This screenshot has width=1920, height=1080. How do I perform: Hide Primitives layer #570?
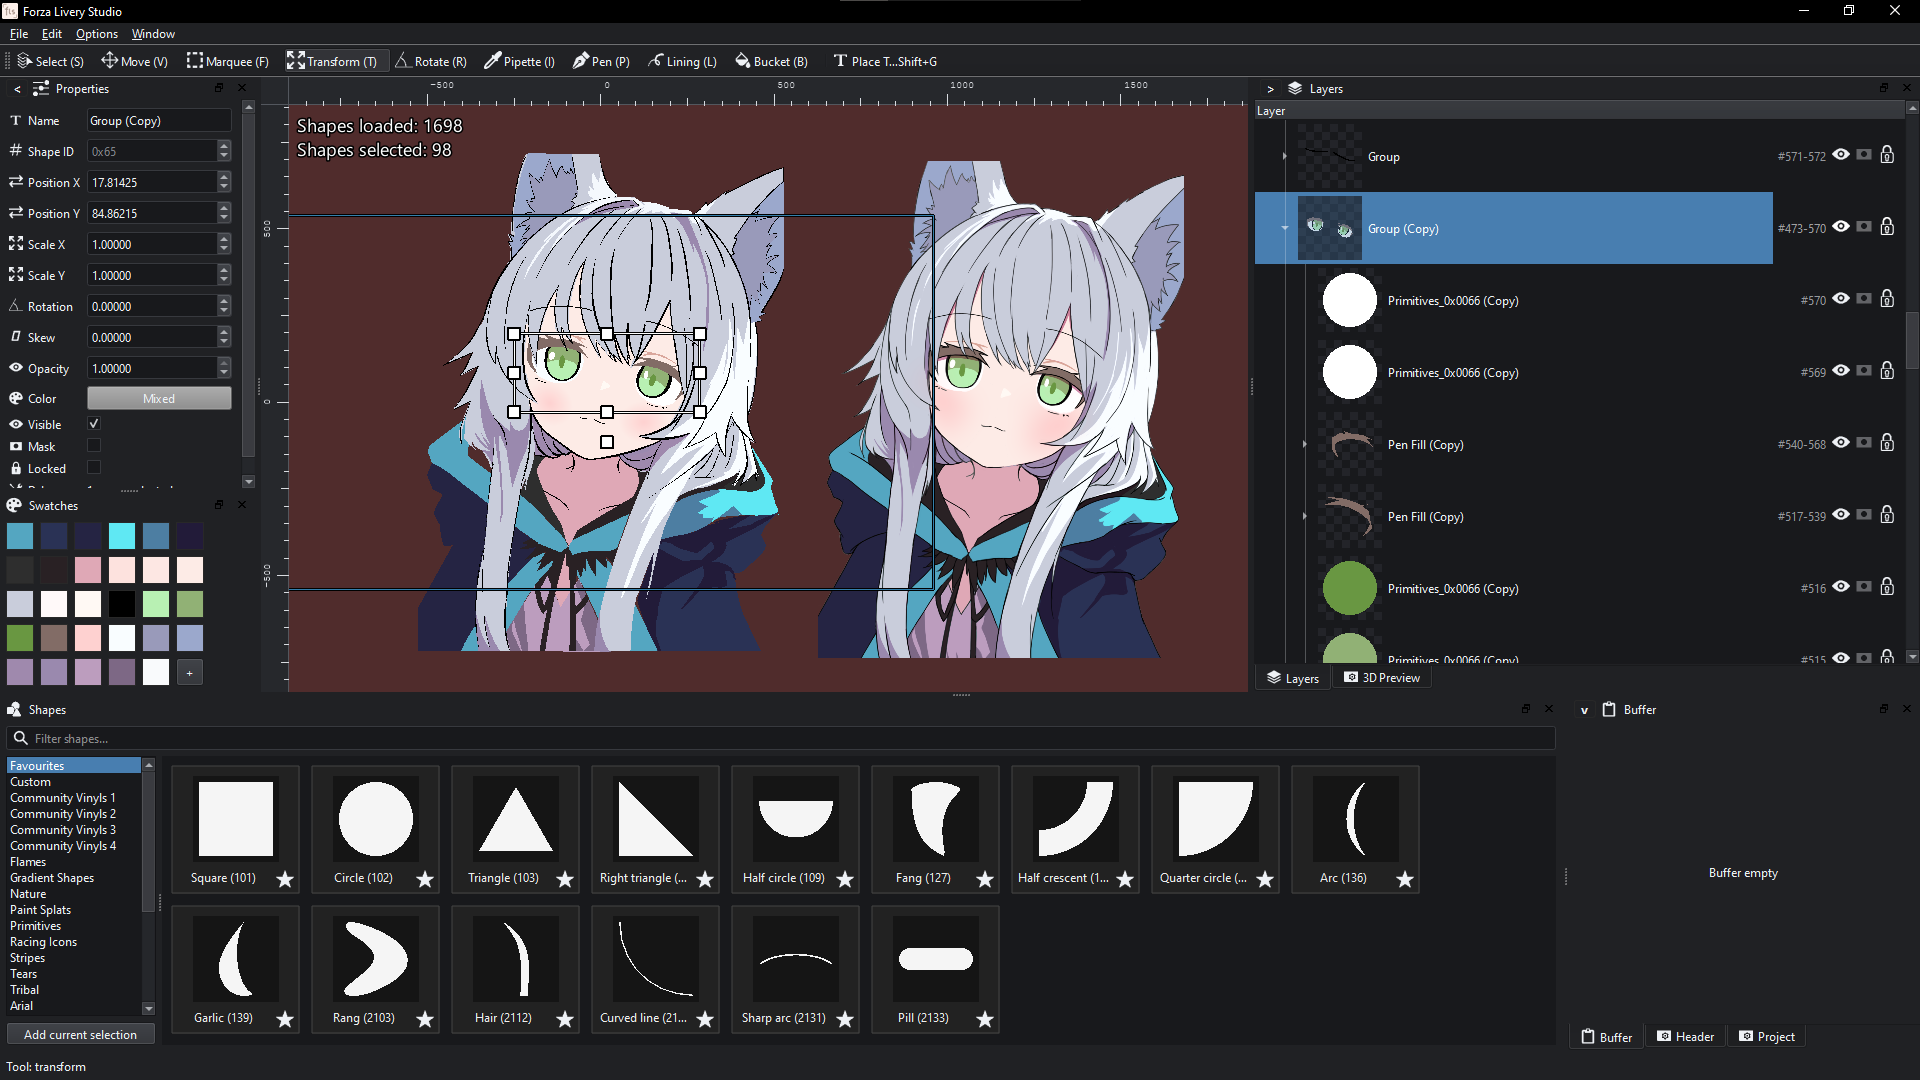(1841, 299)
